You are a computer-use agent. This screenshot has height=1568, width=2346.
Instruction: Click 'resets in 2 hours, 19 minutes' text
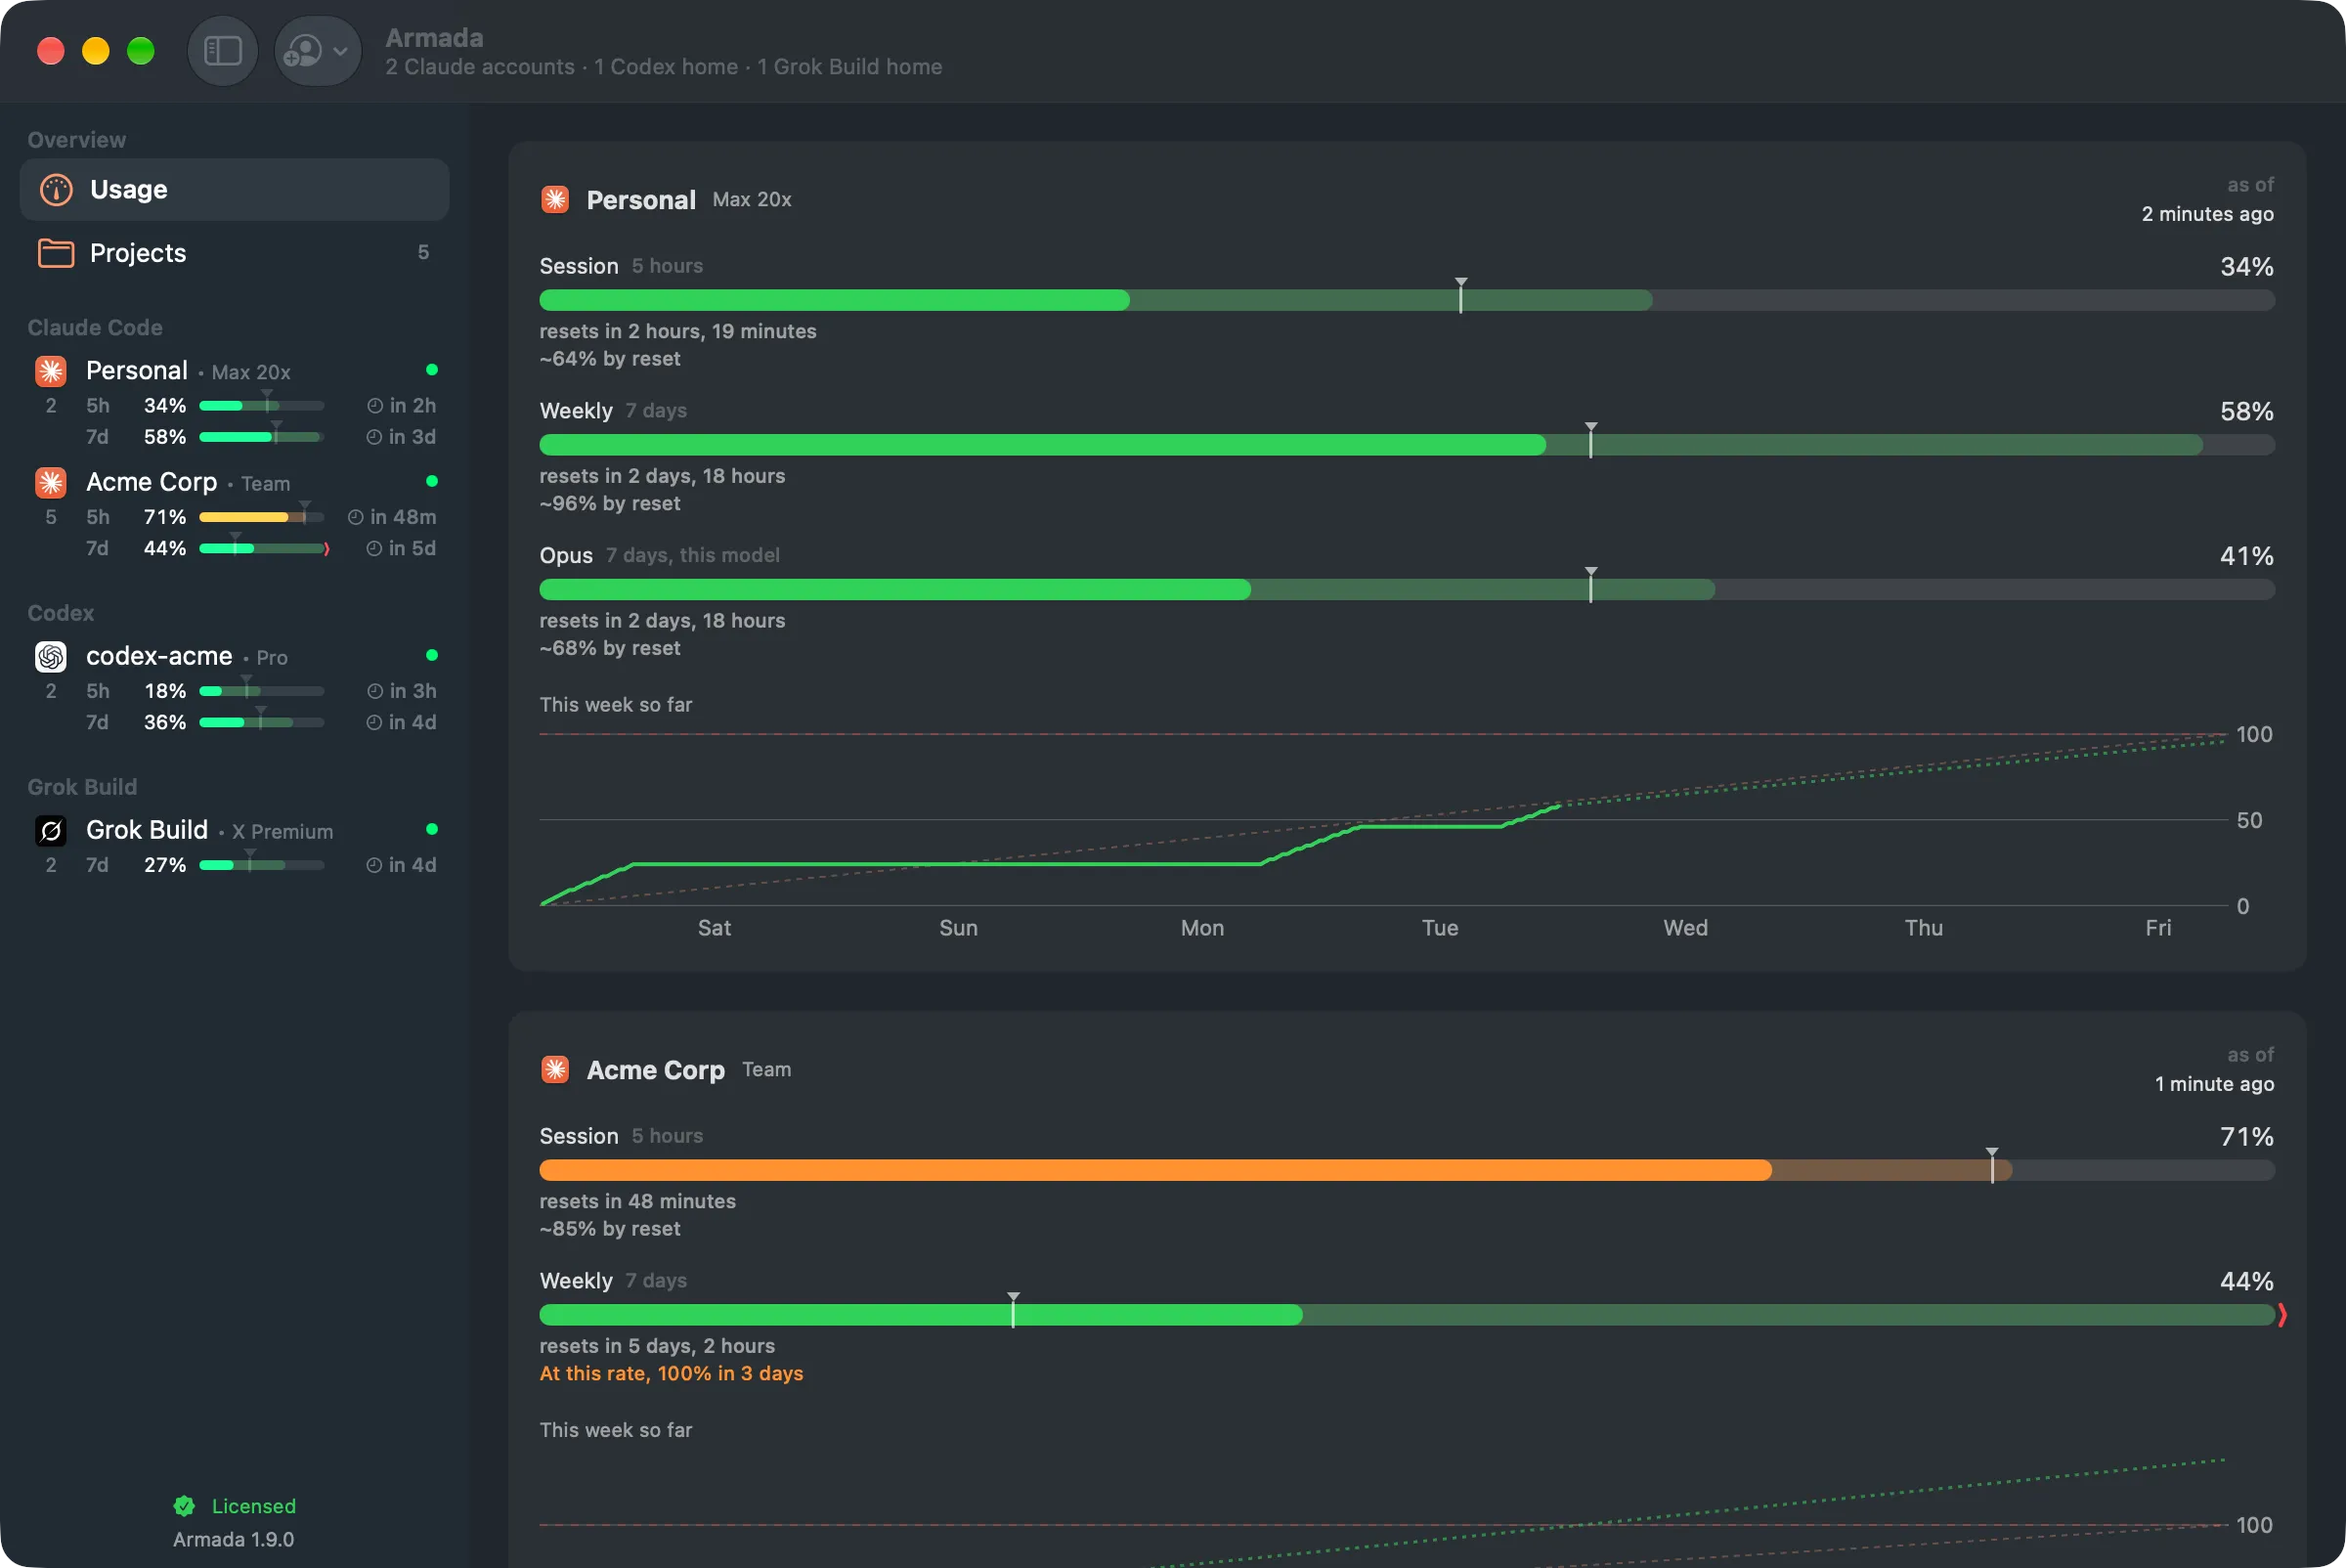(678, 331)
